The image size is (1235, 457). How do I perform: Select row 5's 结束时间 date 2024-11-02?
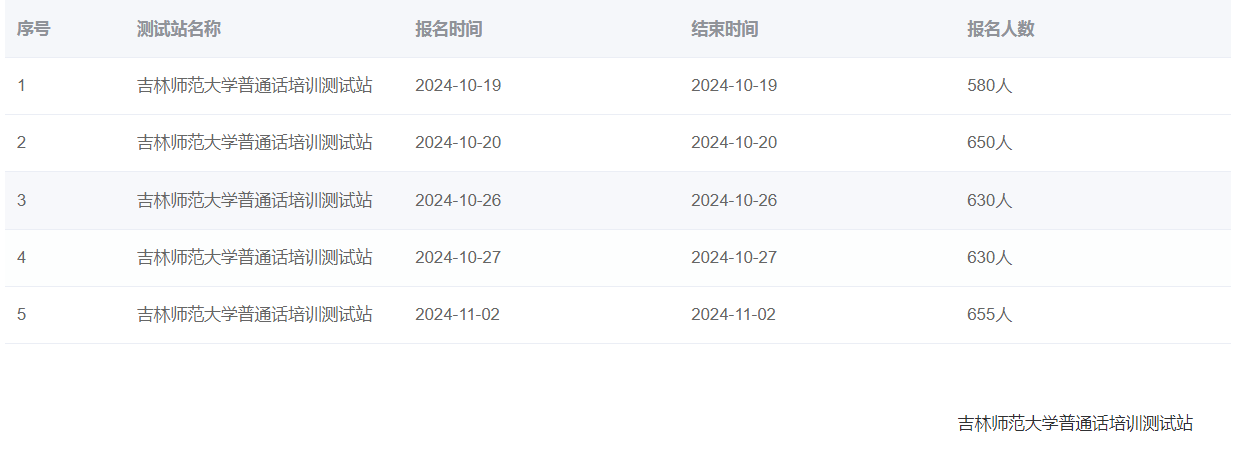point(733,315)
